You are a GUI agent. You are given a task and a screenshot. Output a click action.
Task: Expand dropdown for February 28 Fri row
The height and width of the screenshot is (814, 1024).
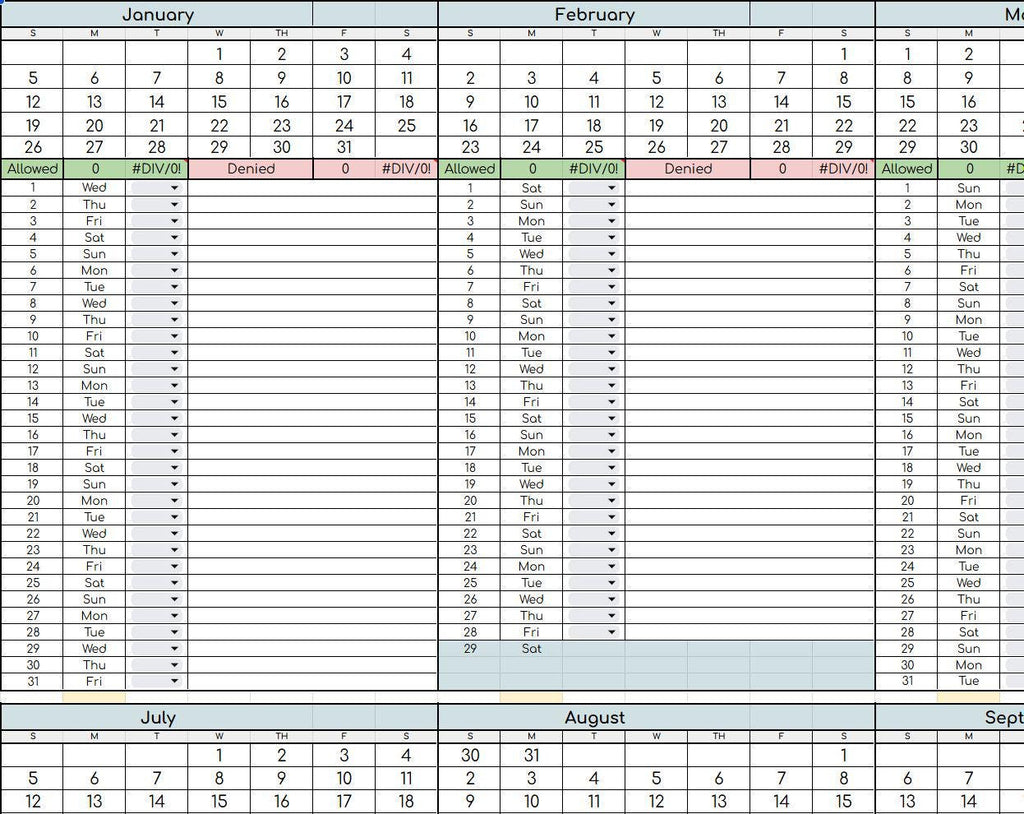pyautogui.click(x=593, y=632)
